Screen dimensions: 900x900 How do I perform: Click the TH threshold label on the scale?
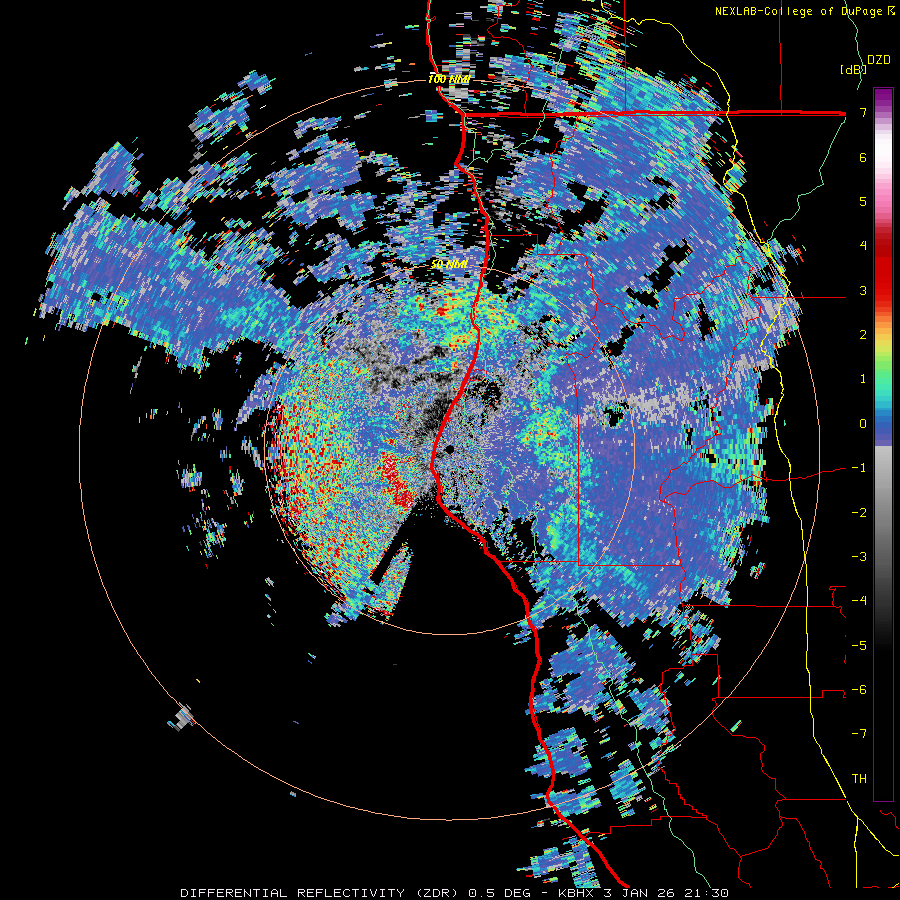click(859, 779)
